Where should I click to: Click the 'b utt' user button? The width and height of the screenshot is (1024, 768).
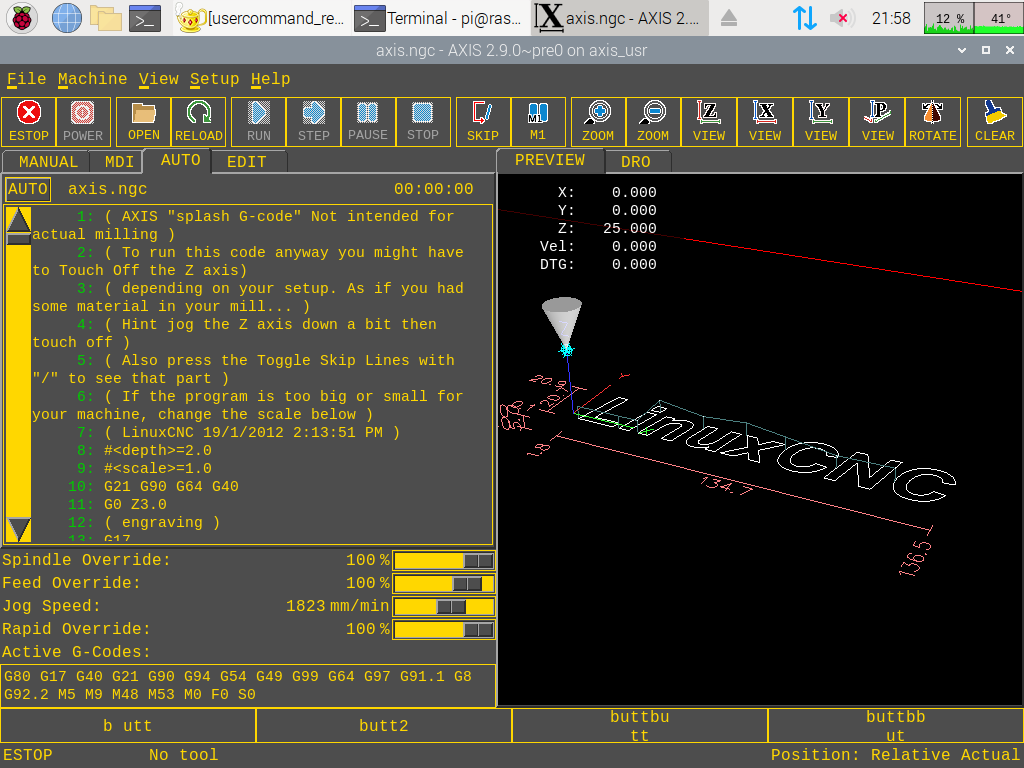(128, 726)
